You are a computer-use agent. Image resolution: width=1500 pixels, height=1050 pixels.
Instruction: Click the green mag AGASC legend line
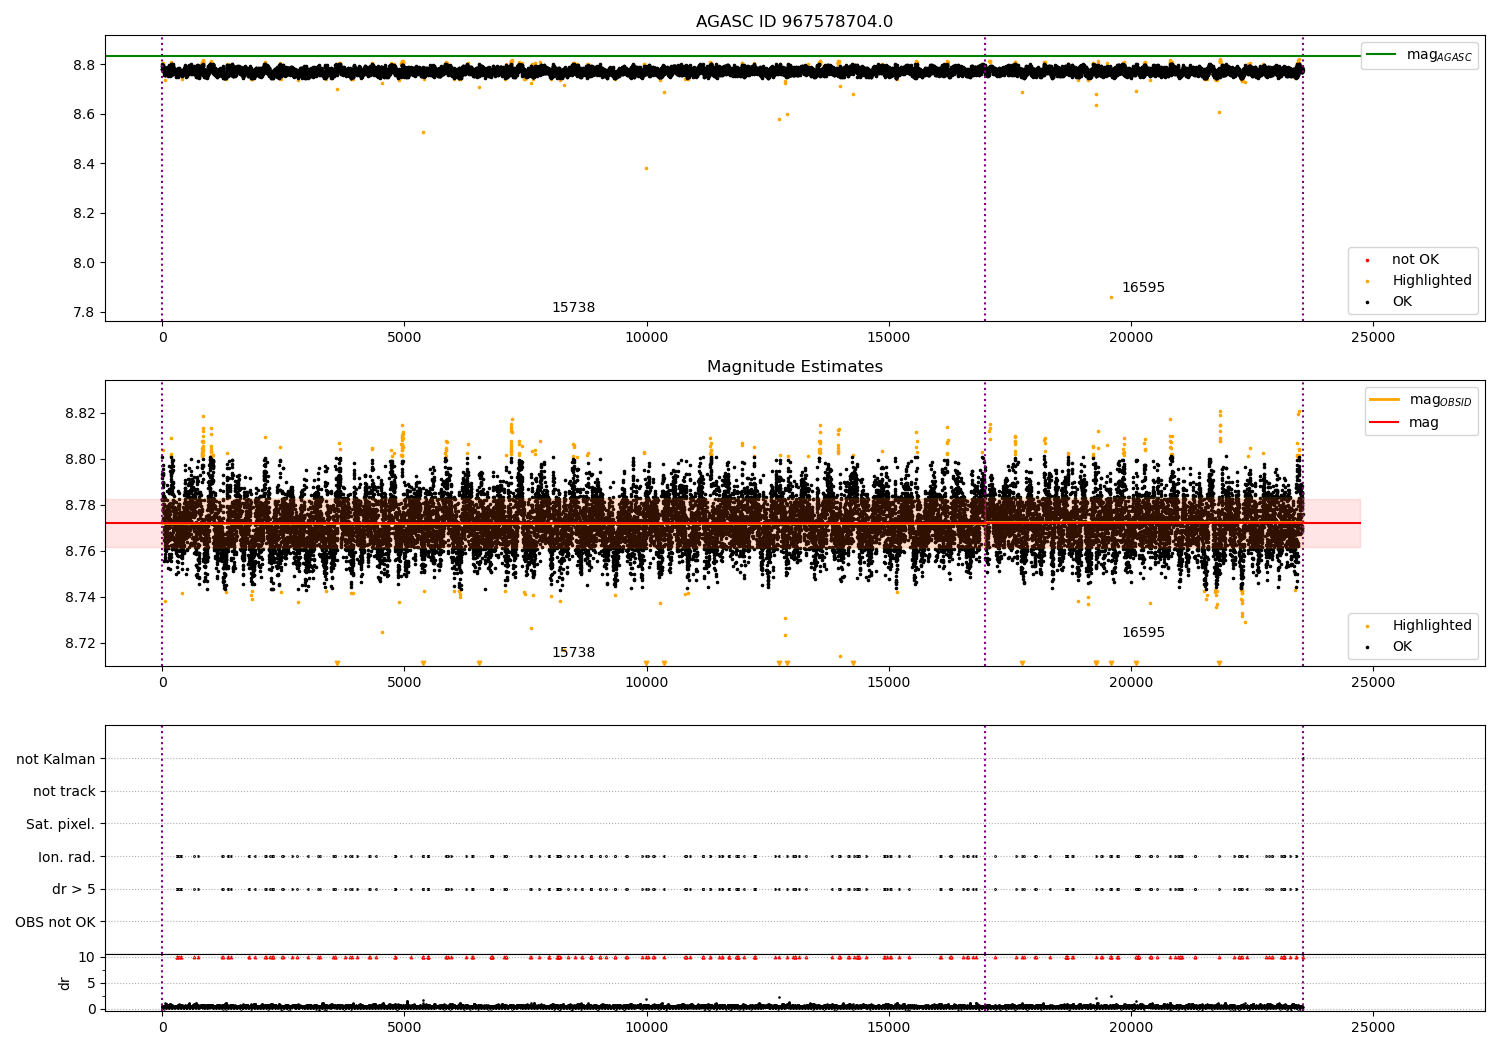(1382, 55)
